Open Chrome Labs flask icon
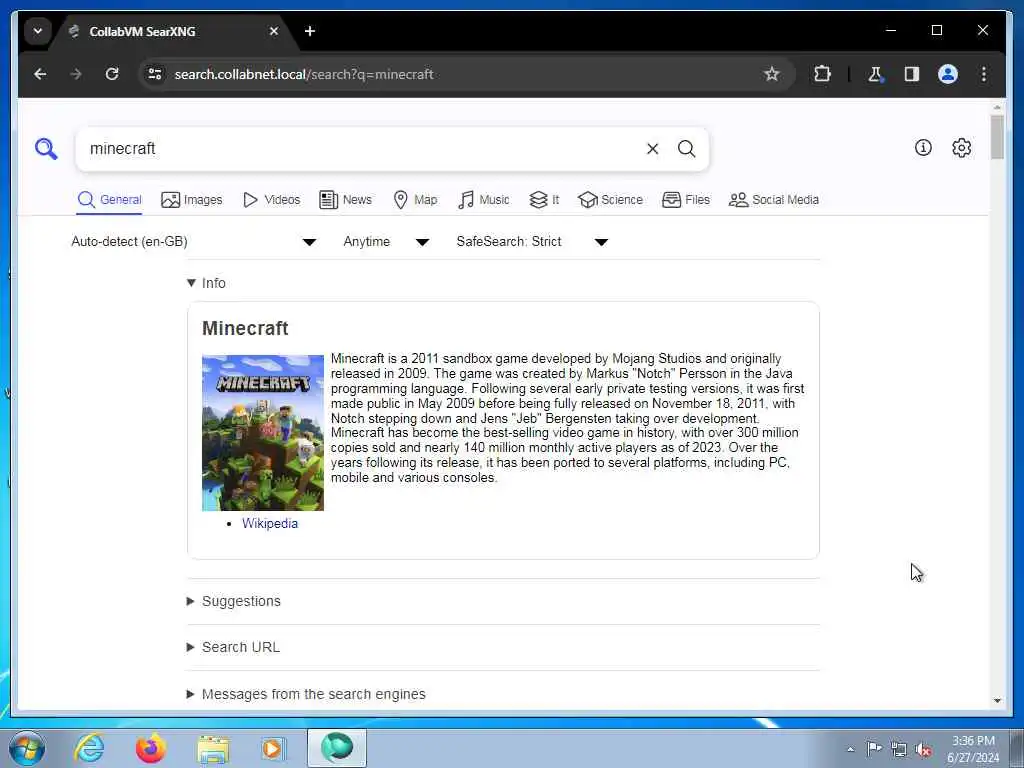The width and height of the screenshot is (1024, 768). (x=875, y=74)
